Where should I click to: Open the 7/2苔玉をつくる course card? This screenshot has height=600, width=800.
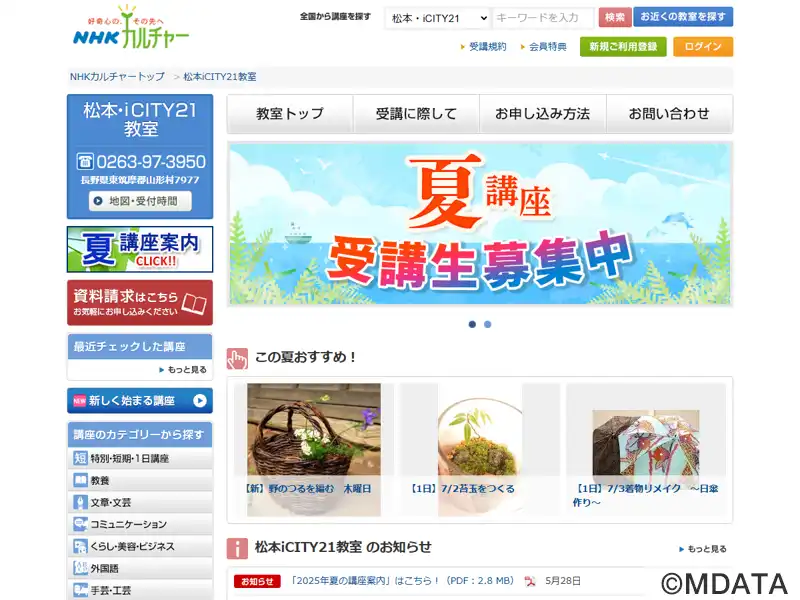click(480, 449)
